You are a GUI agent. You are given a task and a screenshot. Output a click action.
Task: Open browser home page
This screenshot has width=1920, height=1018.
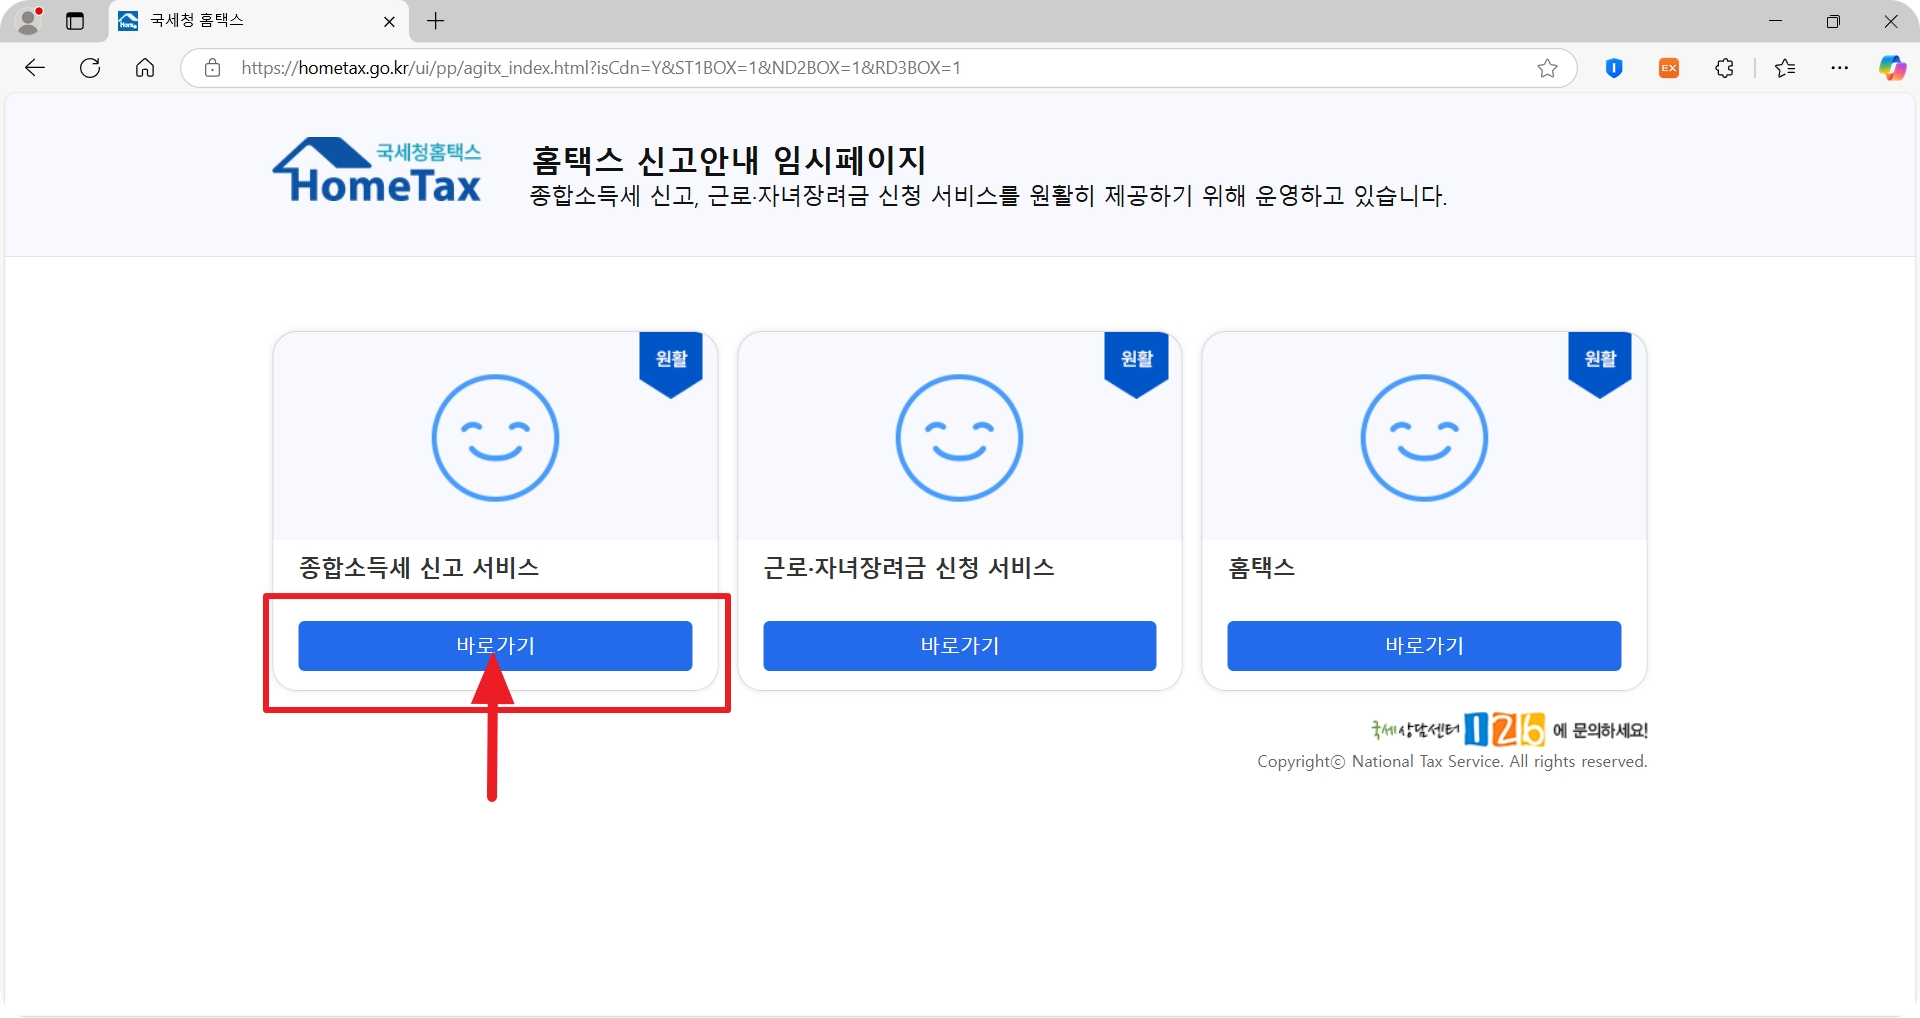click(145, 68)
